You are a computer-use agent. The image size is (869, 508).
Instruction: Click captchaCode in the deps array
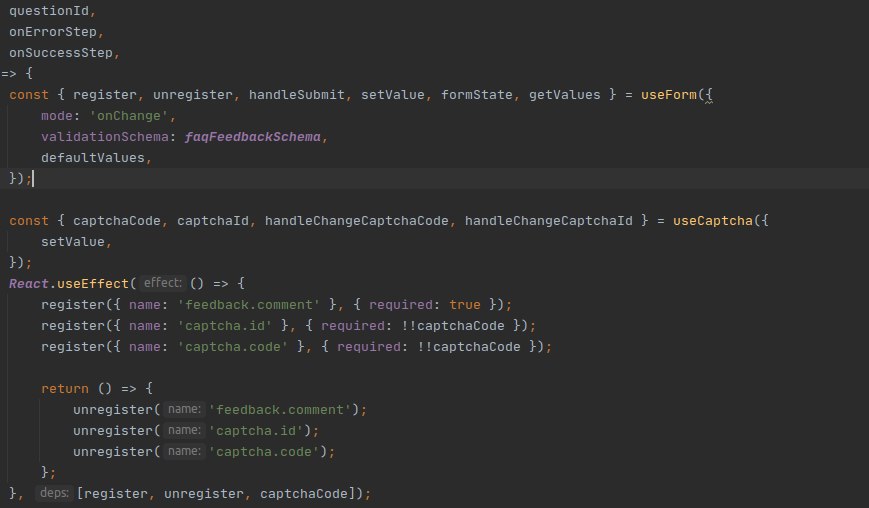304,494
